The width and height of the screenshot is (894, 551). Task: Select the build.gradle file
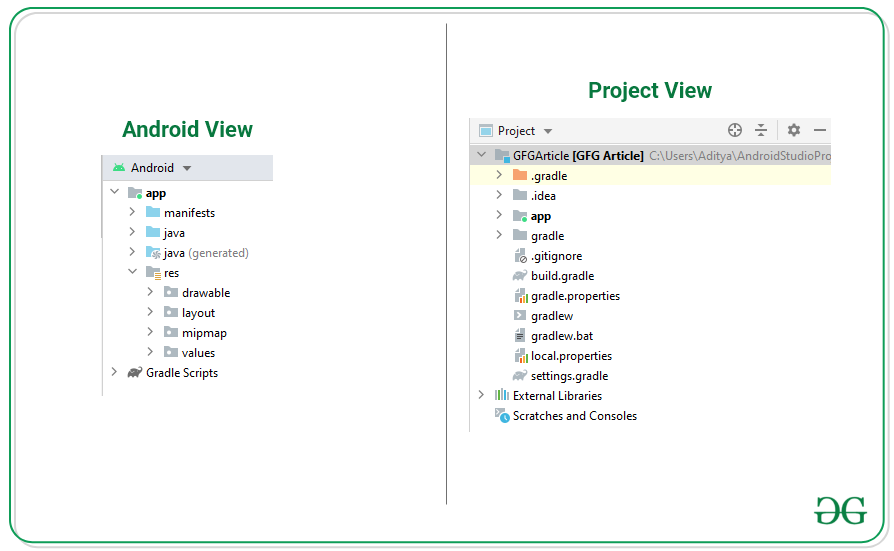coord(562,276)
